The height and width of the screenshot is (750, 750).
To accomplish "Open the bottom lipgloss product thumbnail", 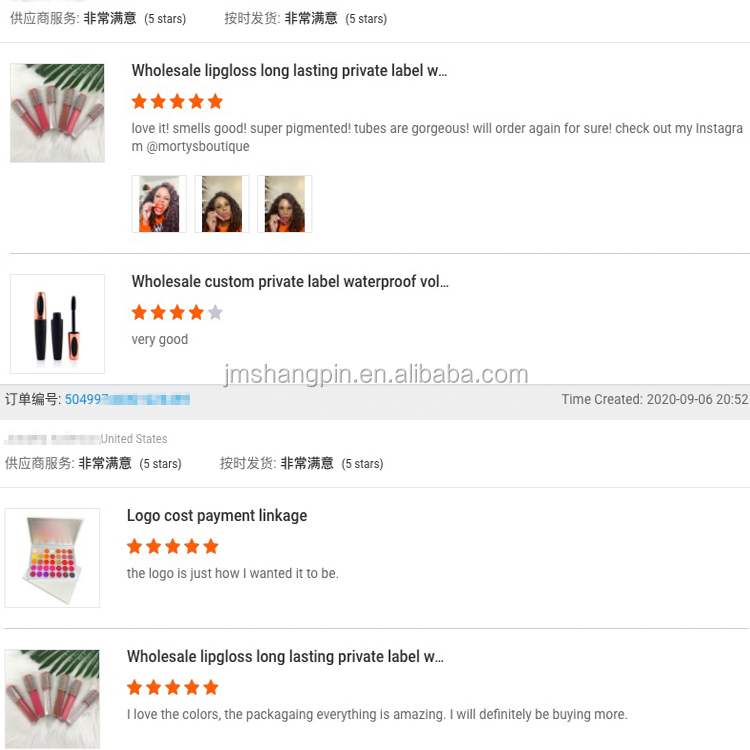I will (53, 698).
